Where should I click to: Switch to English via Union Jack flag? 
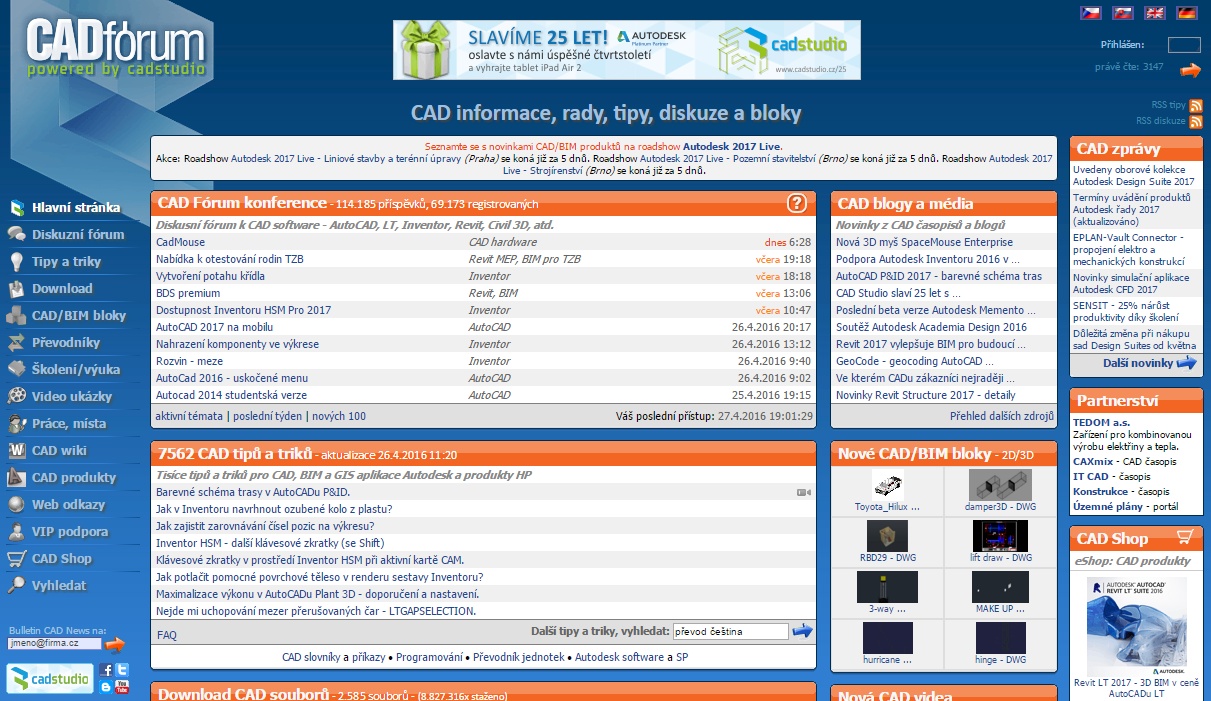tap(1154, 13)
